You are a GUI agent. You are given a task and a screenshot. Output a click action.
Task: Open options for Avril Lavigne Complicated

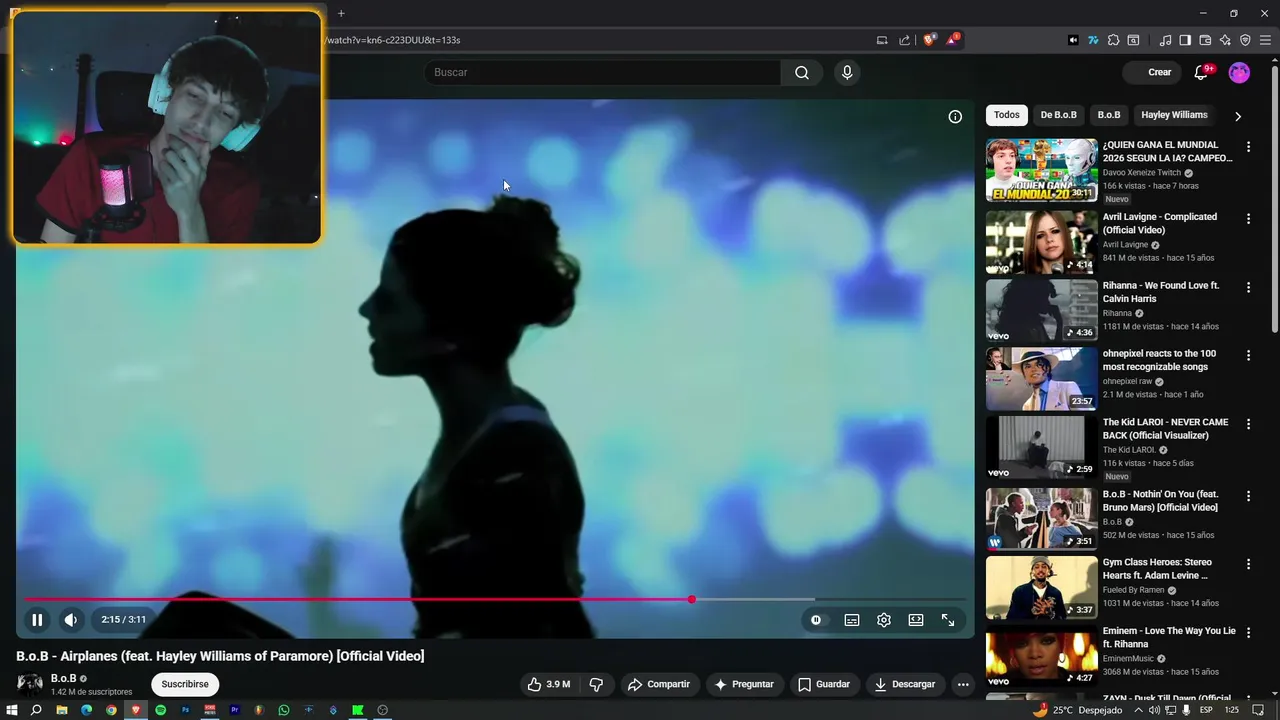[x=1248, y=219]
